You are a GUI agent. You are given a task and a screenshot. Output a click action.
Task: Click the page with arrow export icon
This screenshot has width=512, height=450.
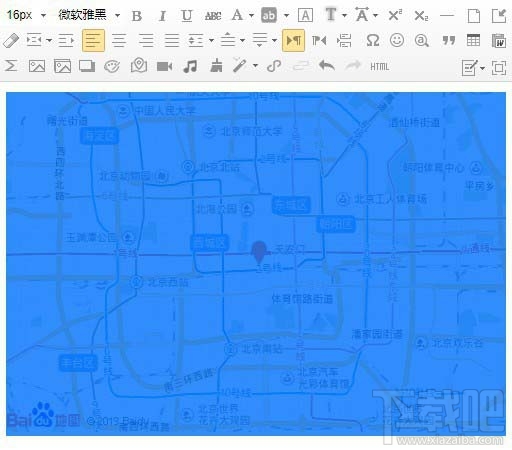(x=499, y=16)
